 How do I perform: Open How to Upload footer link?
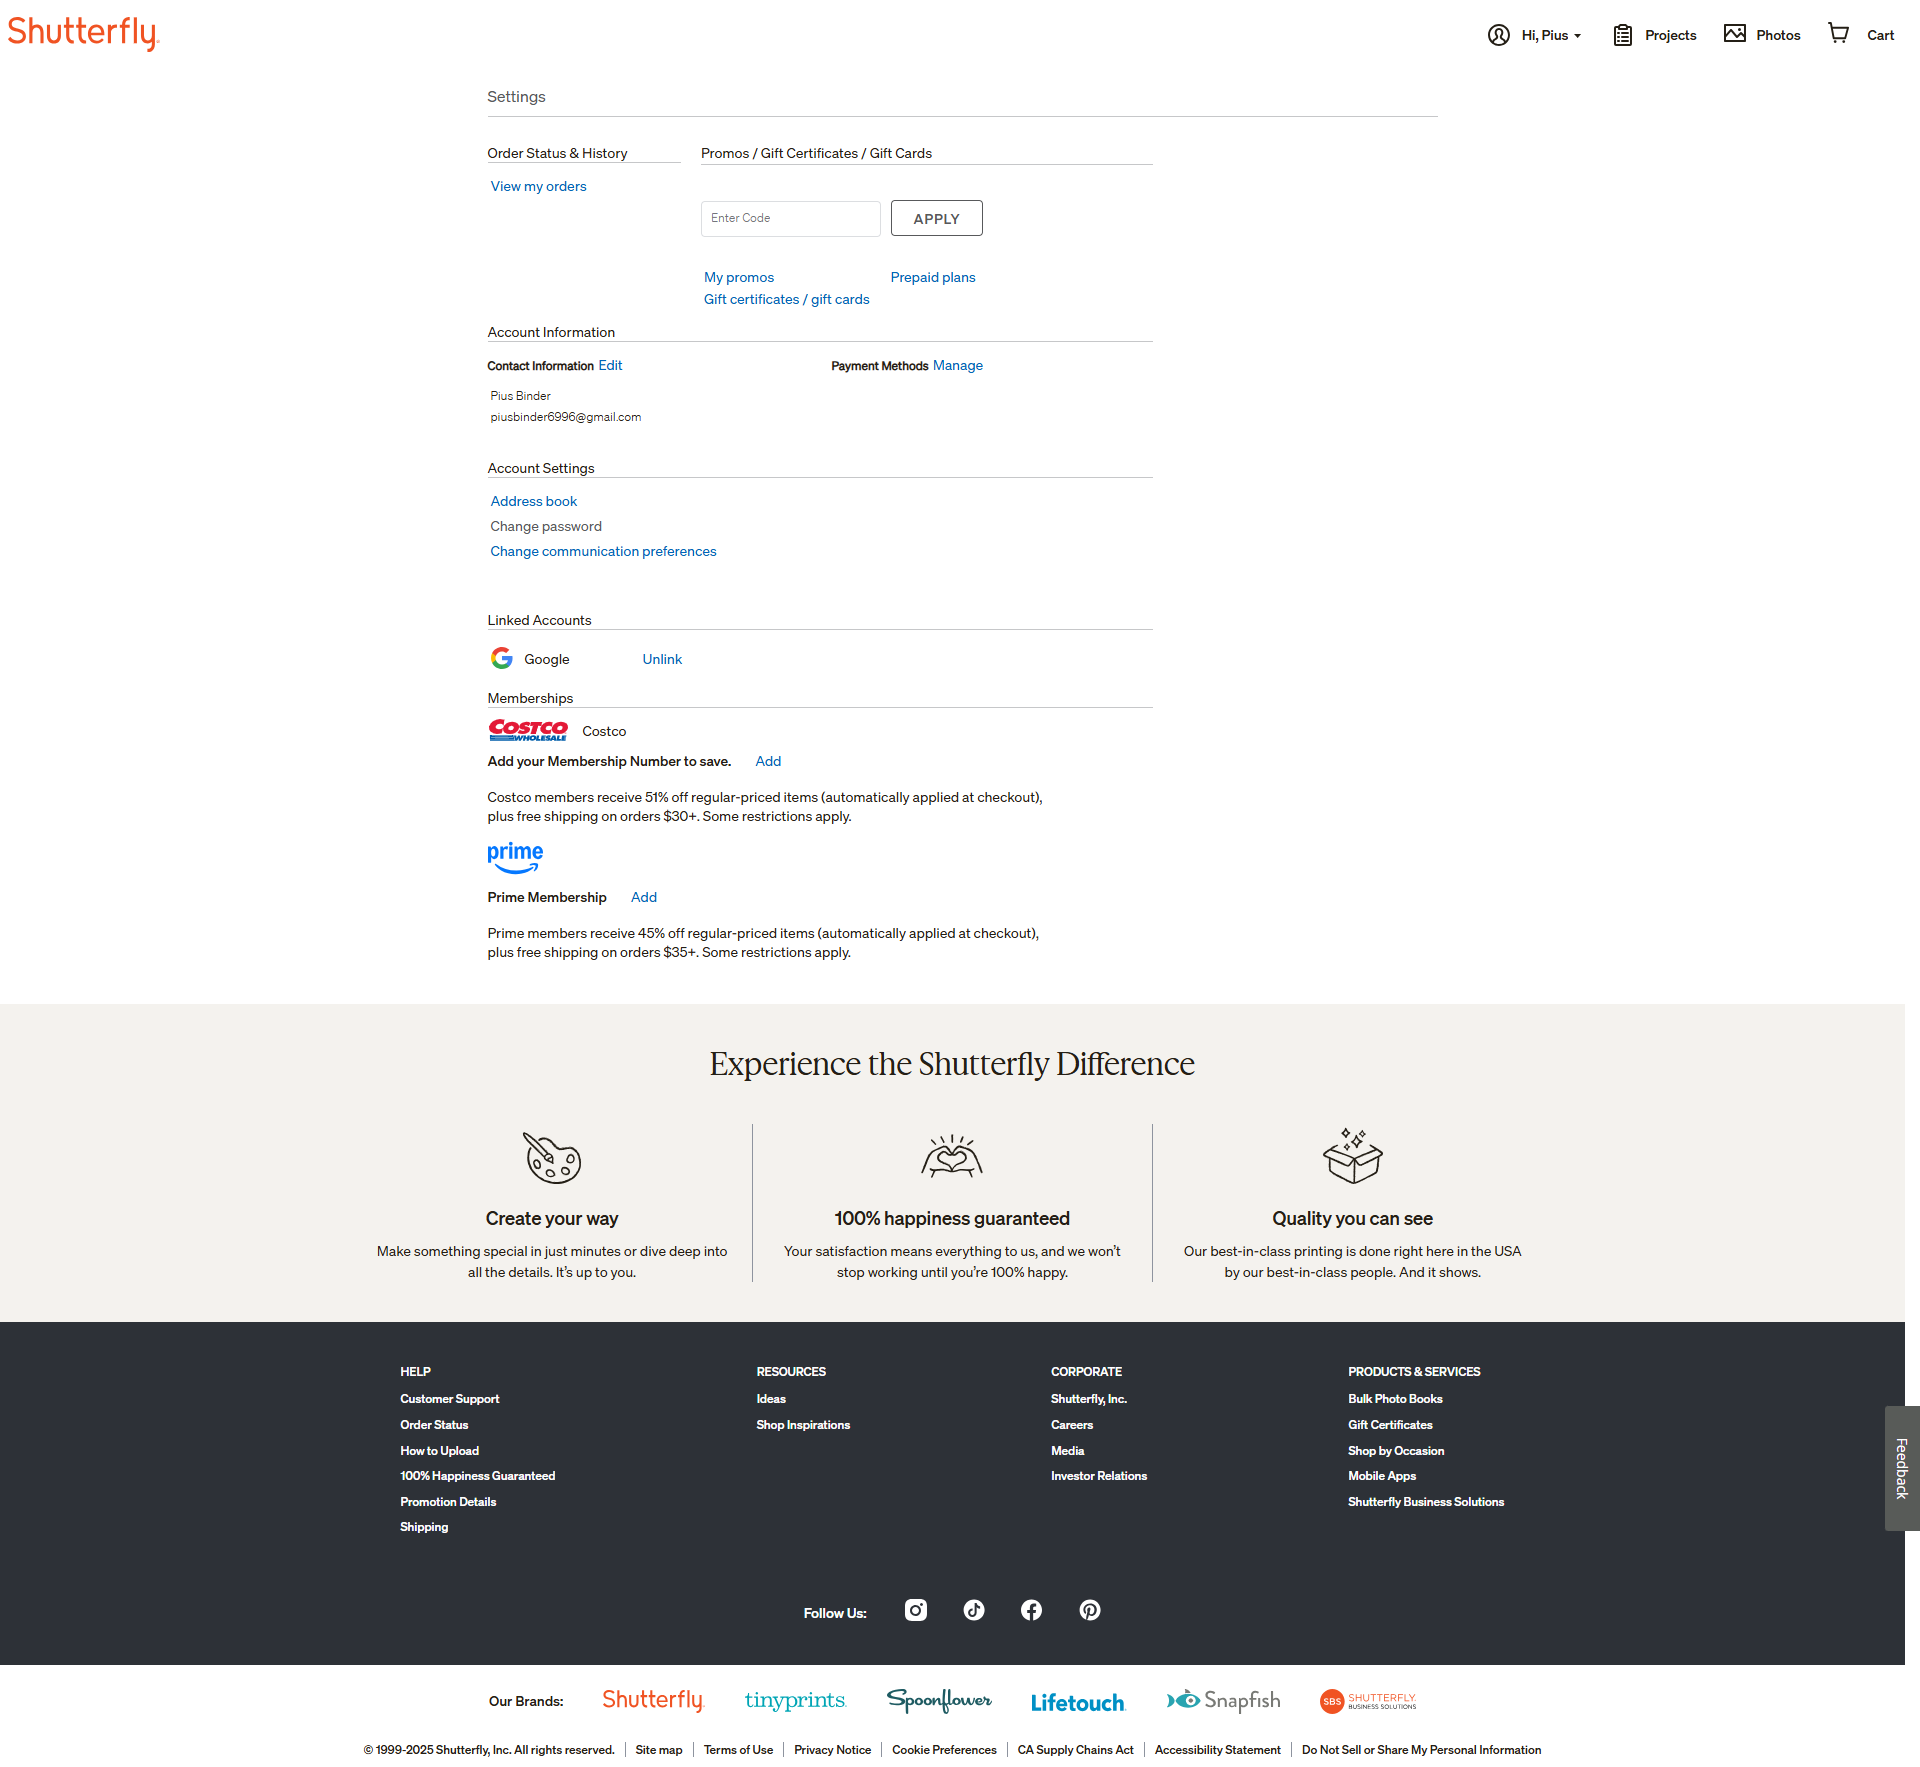click(439, 1451)
